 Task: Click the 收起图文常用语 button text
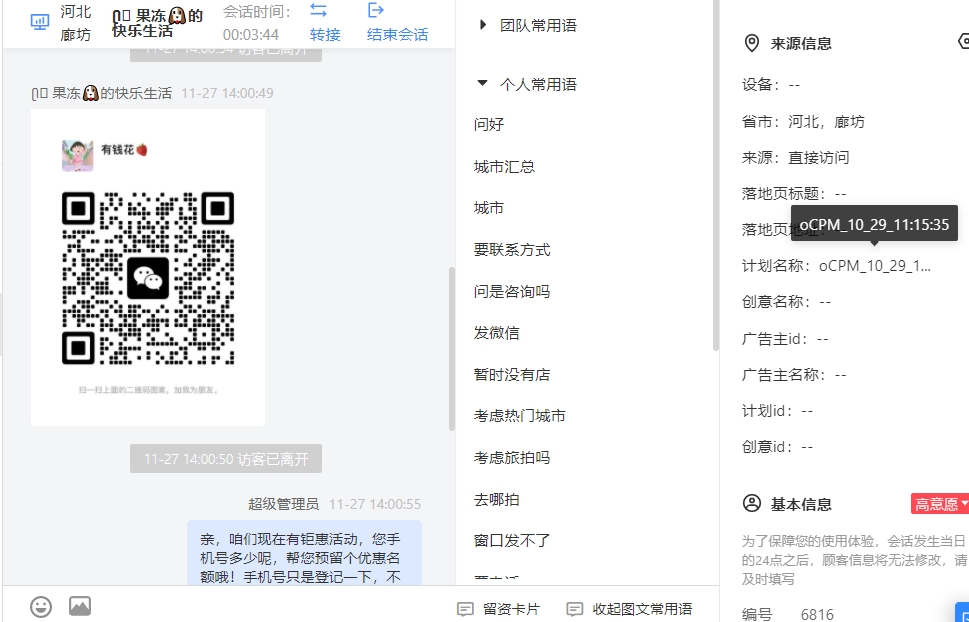[x=642, y=609]
